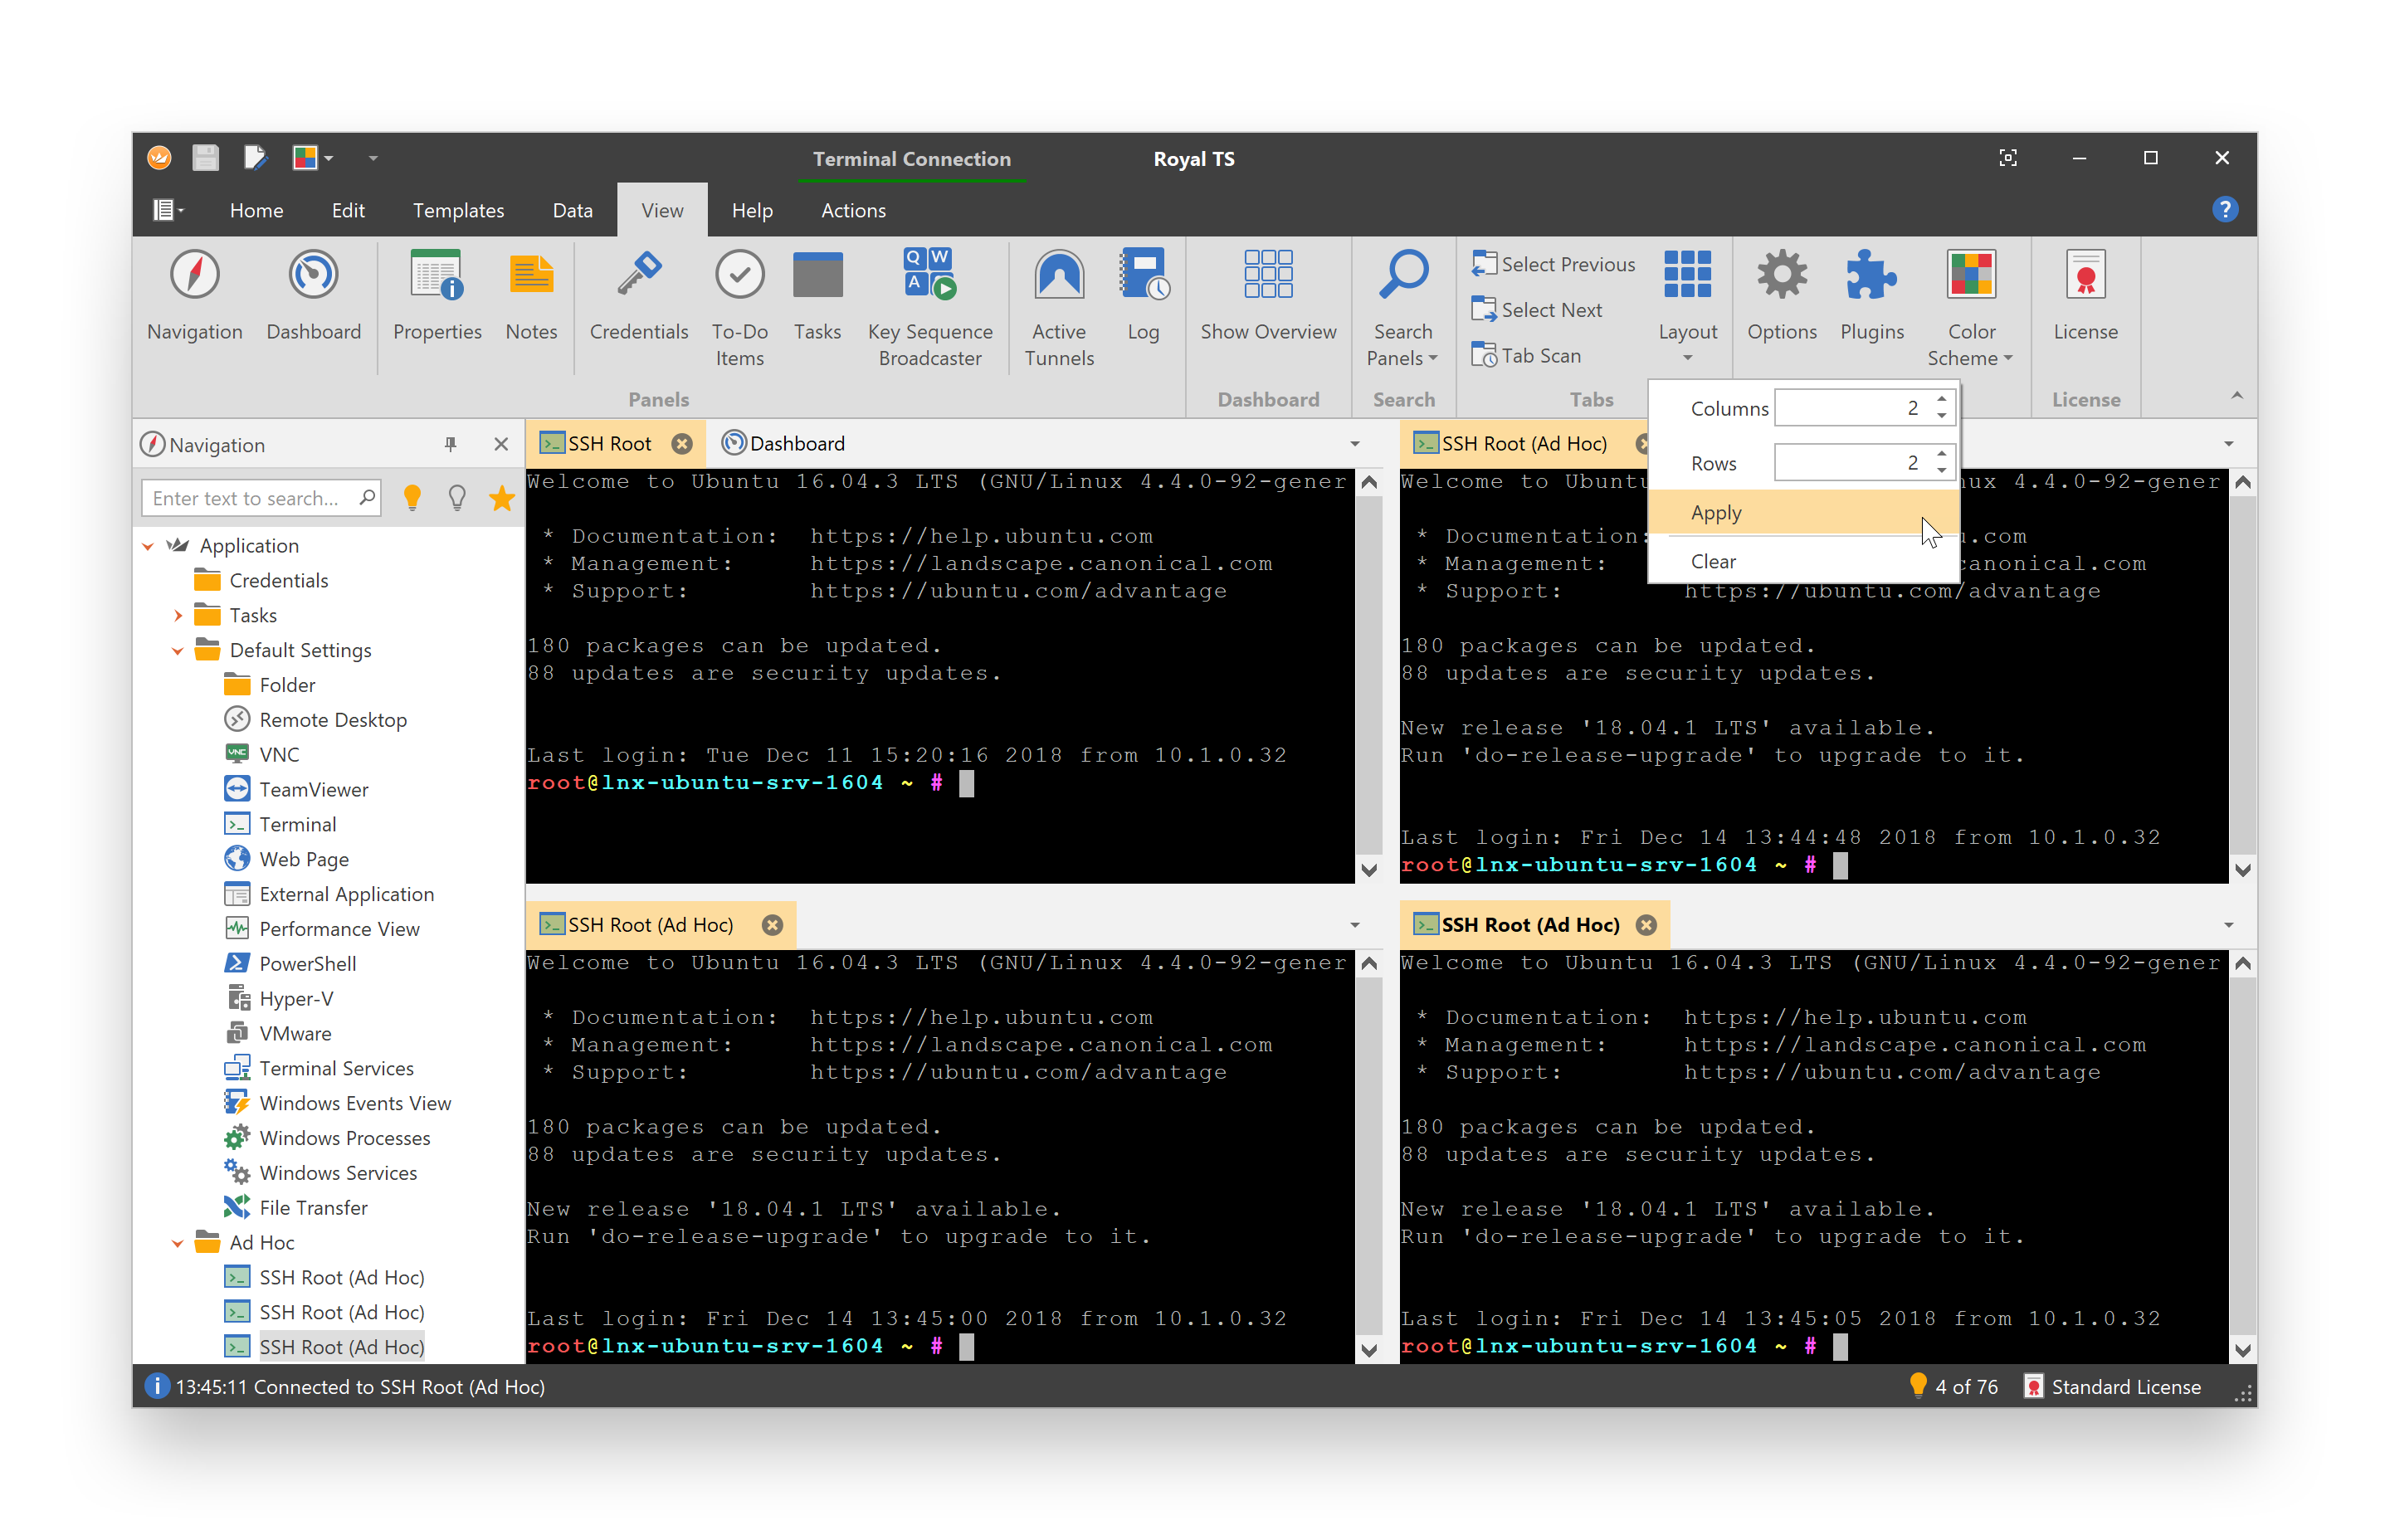
Task: Open the Color Scheme dropdown
Action: (1970, 308)
